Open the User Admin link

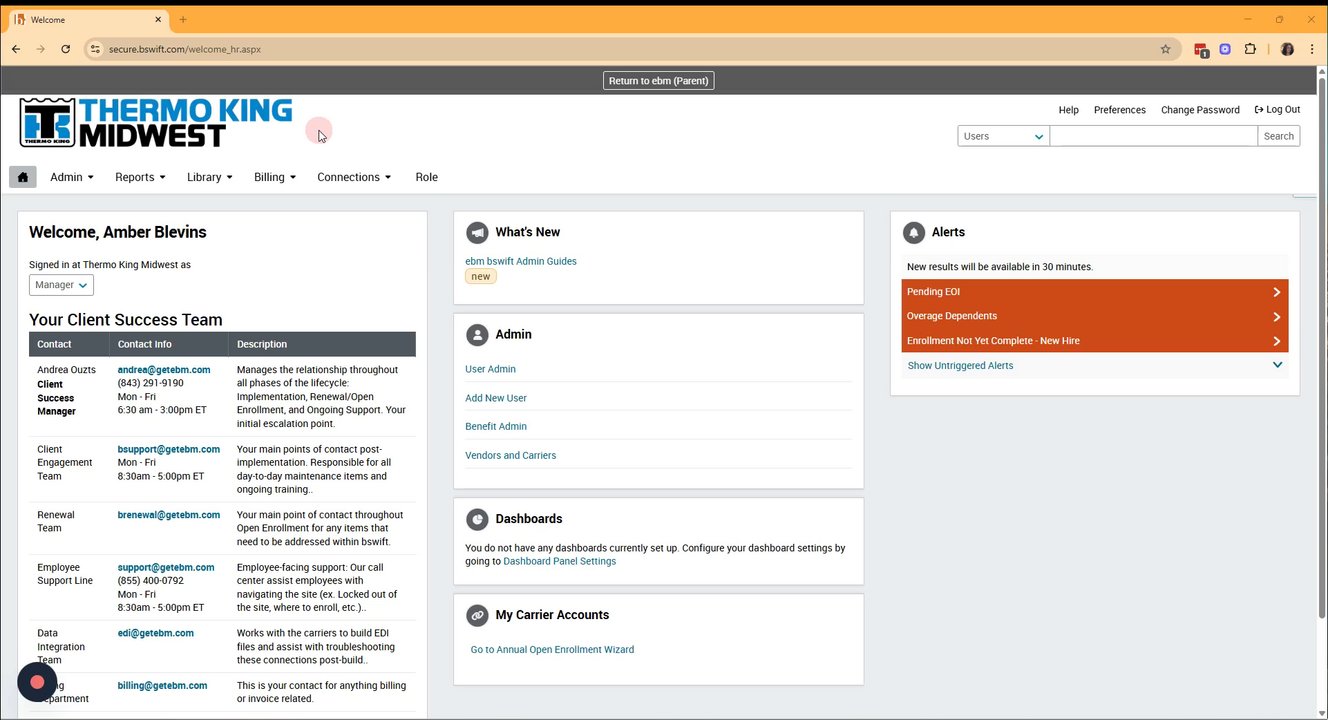490,369
